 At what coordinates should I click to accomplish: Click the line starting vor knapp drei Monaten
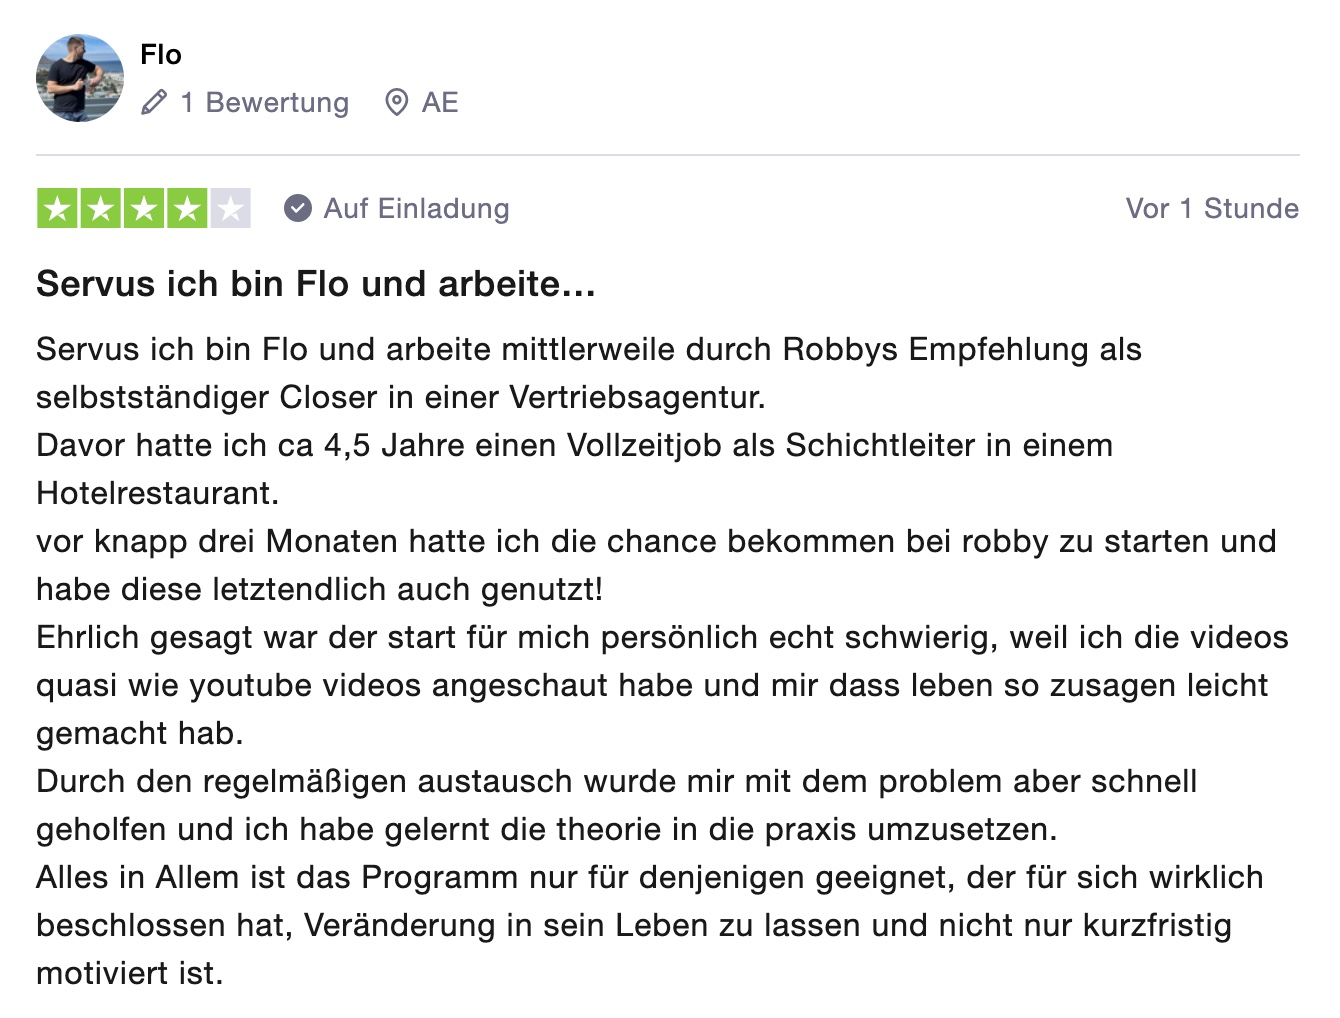tap(656, 565)
